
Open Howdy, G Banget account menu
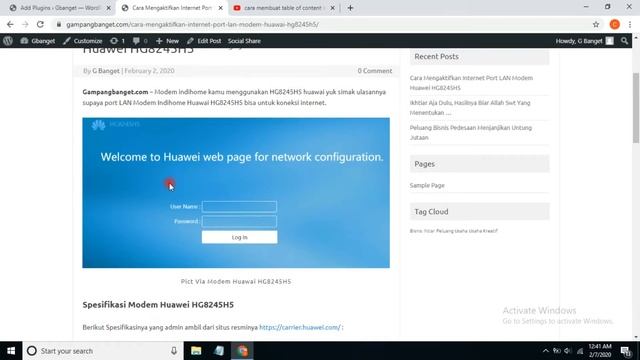(584, 41)
